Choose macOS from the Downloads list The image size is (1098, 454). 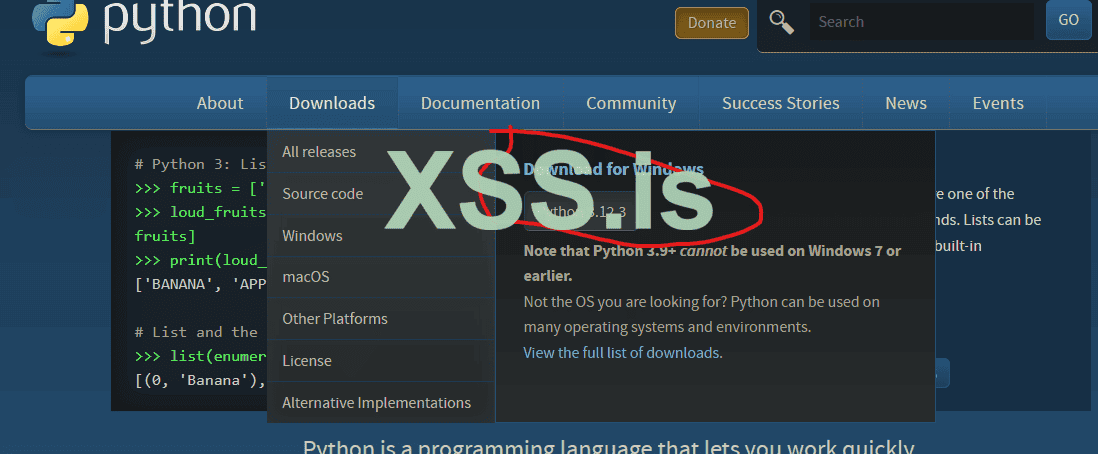(306, 277)
